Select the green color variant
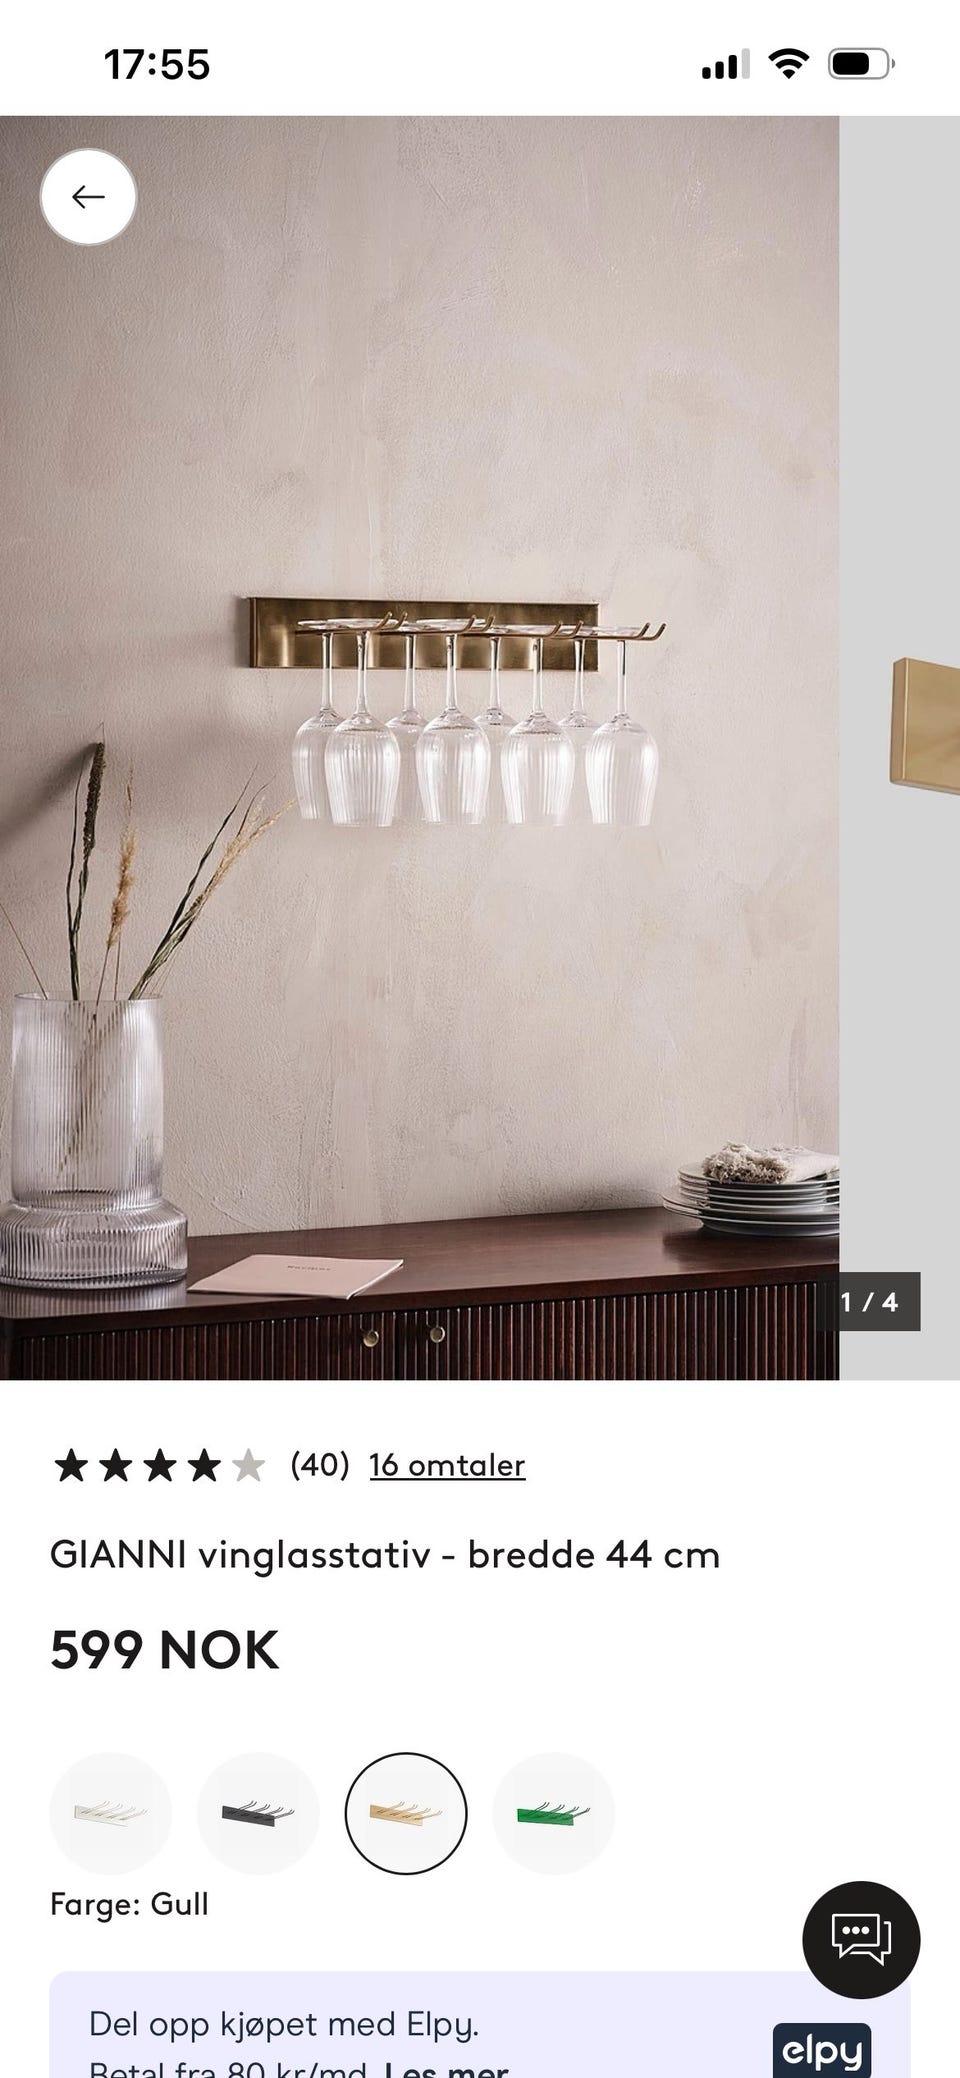960x2078 pixels. point(553,1813)
